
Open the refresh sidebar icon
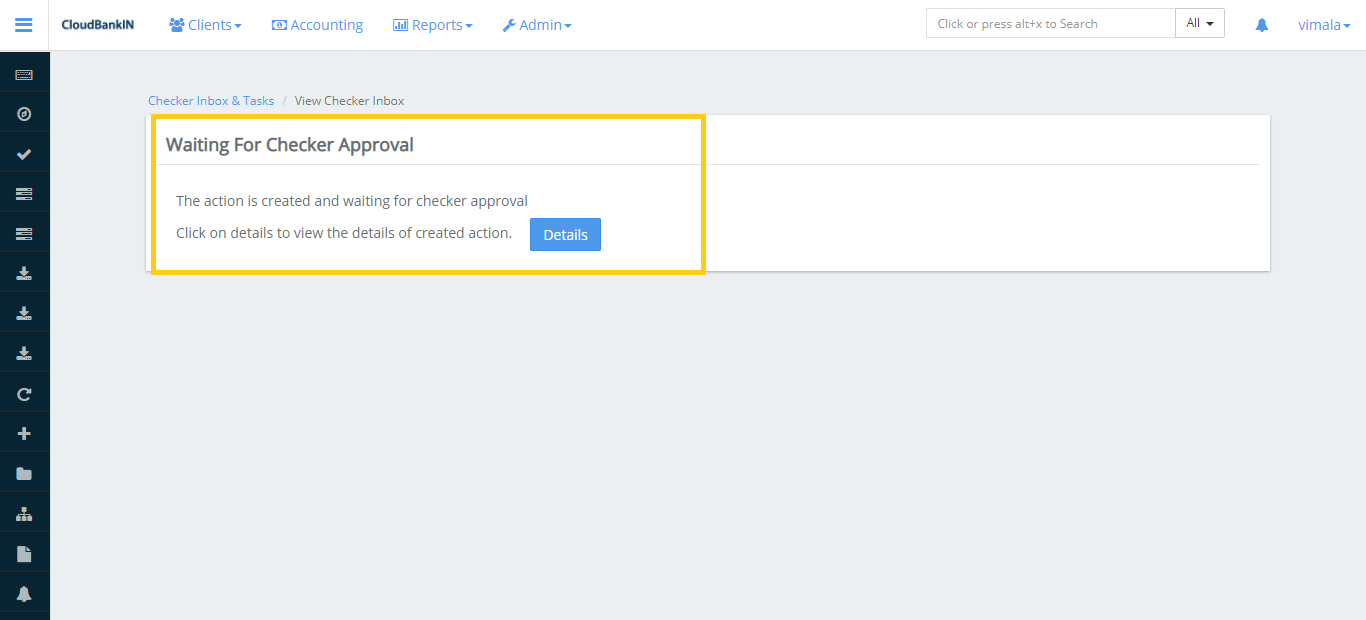pyautogui.click(x=24, y=393)
